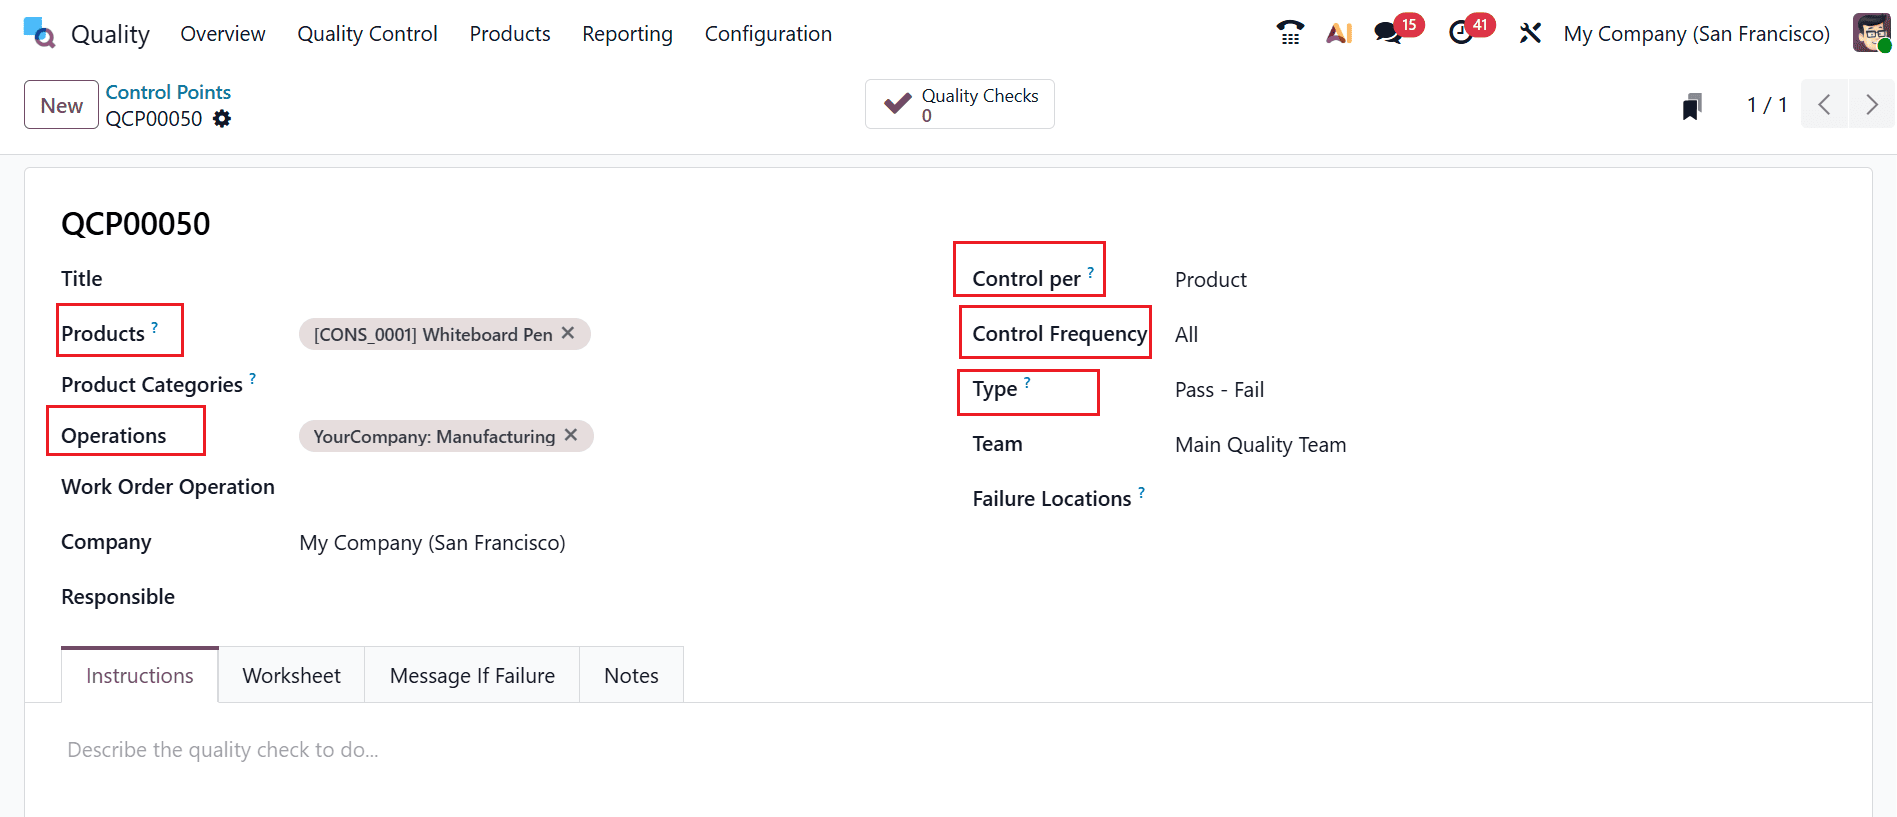Open the gear actions menu beside QCP00050
The height and width of the screenshot is (817, 1897).
[222, 119]
